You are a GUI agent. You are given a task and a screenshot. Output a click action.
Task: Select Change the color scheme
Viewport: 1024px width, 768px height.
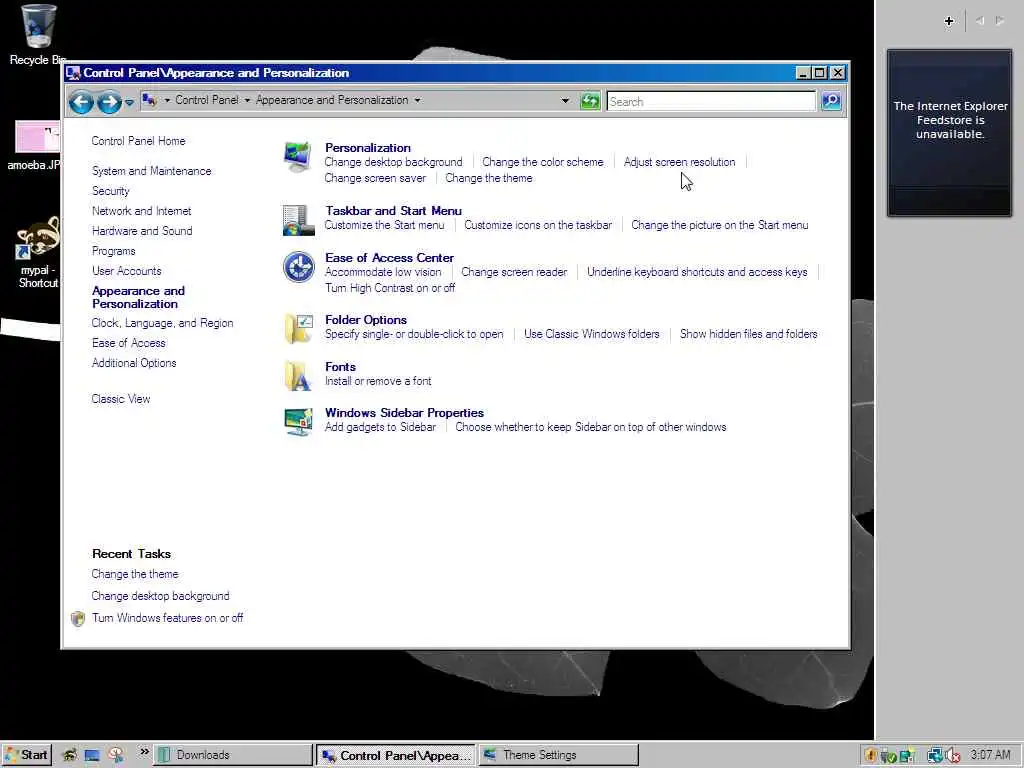(x=543, y=162)
